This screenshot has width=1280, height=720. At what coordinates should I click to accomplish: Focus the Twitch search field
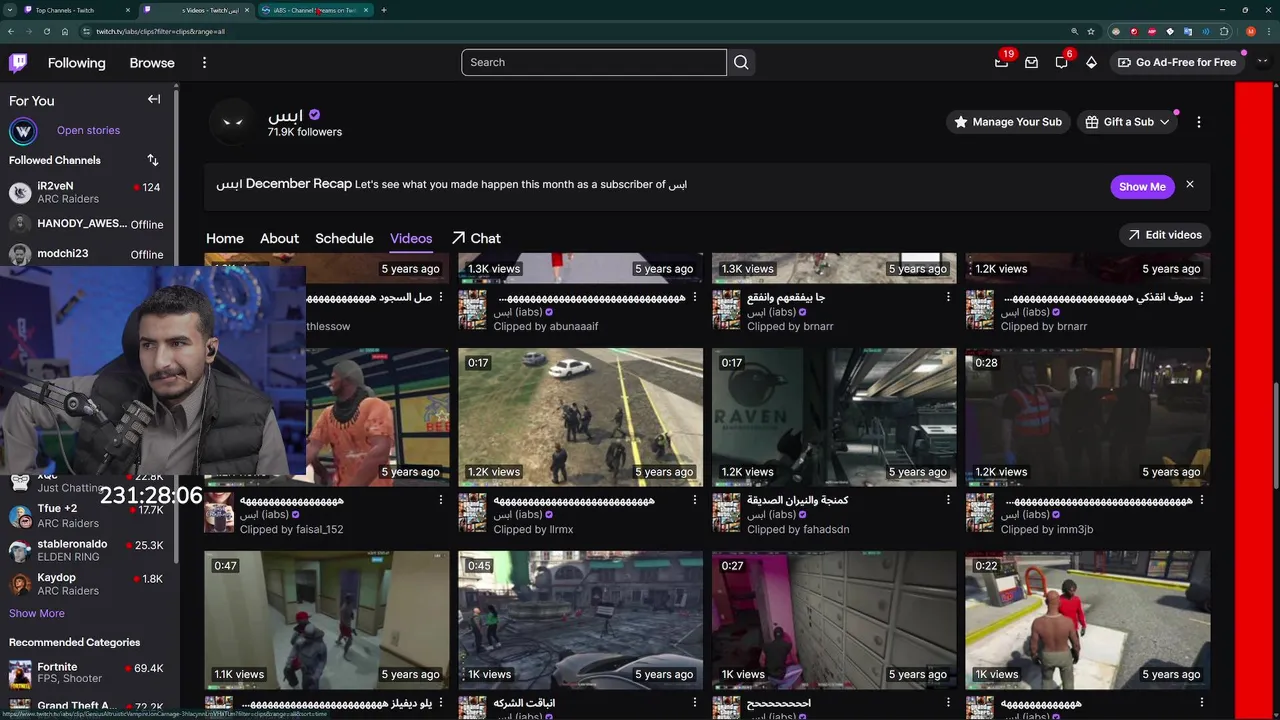594,62
